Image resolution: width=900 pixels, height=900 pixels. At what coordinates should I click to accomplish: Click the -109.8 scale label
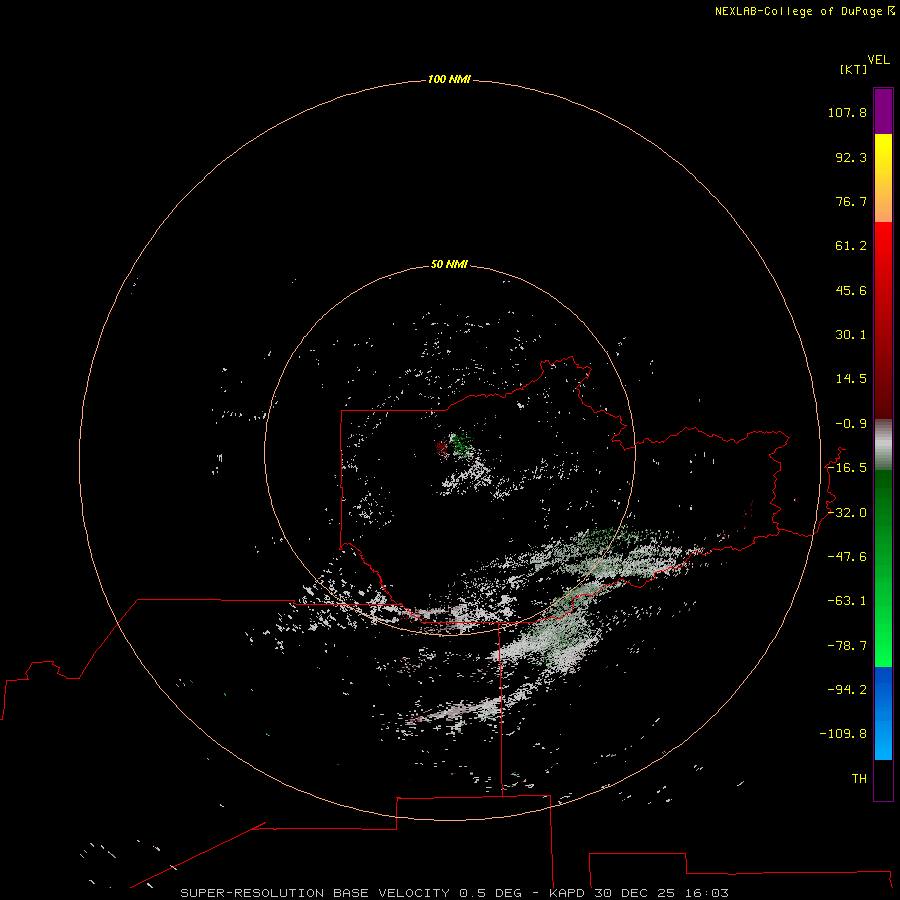(843, 734)
